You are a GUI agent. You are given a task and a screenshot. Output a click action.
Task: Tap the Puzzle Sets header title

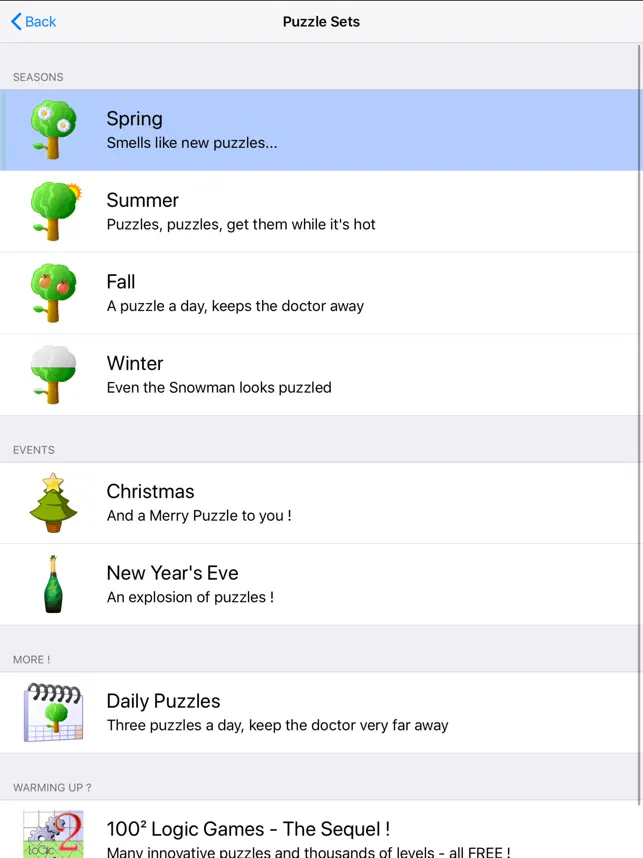tap(321, 21)
